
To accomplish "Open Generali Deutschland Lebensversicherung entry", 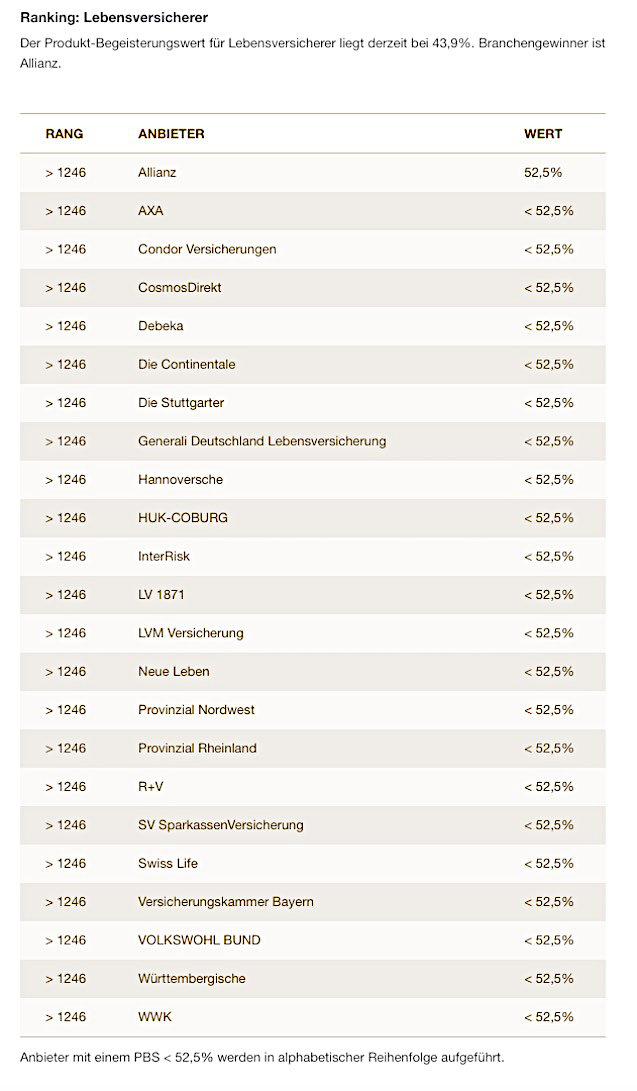I will pyautogui.click(x=262, y=441).
